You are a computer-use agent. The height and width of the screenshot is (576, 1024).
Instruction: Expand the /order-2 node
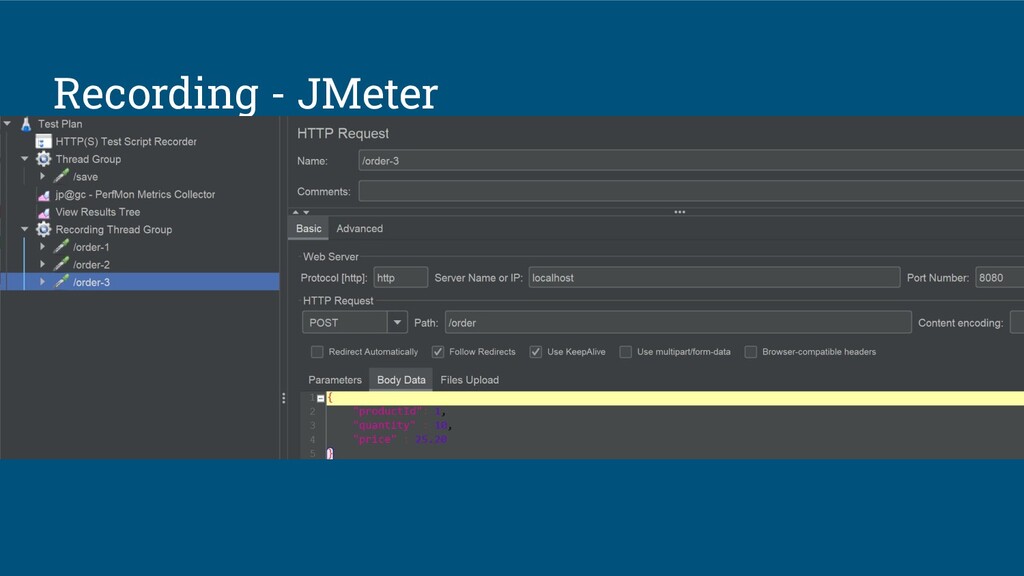pyautogui.click(x=42, y=264)
